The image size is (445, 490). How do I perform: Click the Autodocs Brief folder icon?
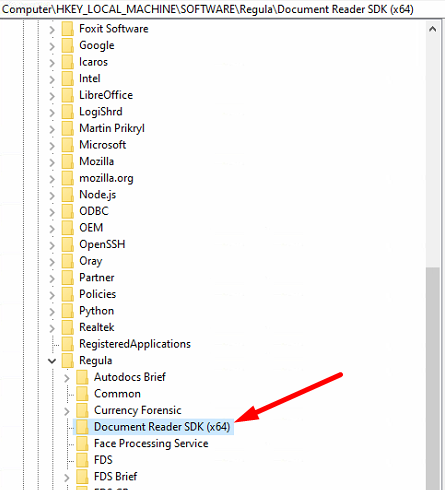click(82, 377)
